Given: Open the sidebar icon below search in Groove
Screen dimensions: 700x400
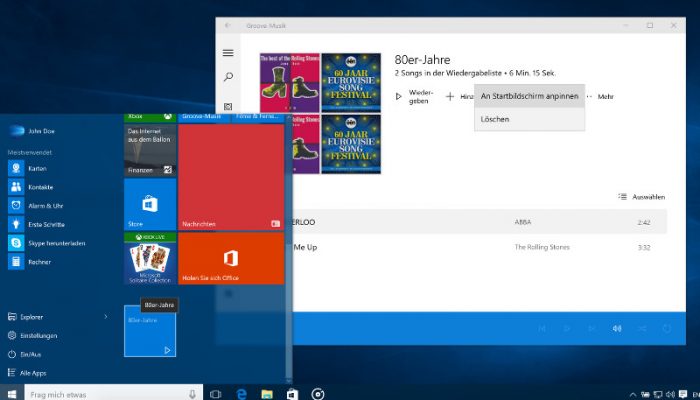Looking at the screenshot, I should coord(228,107).
